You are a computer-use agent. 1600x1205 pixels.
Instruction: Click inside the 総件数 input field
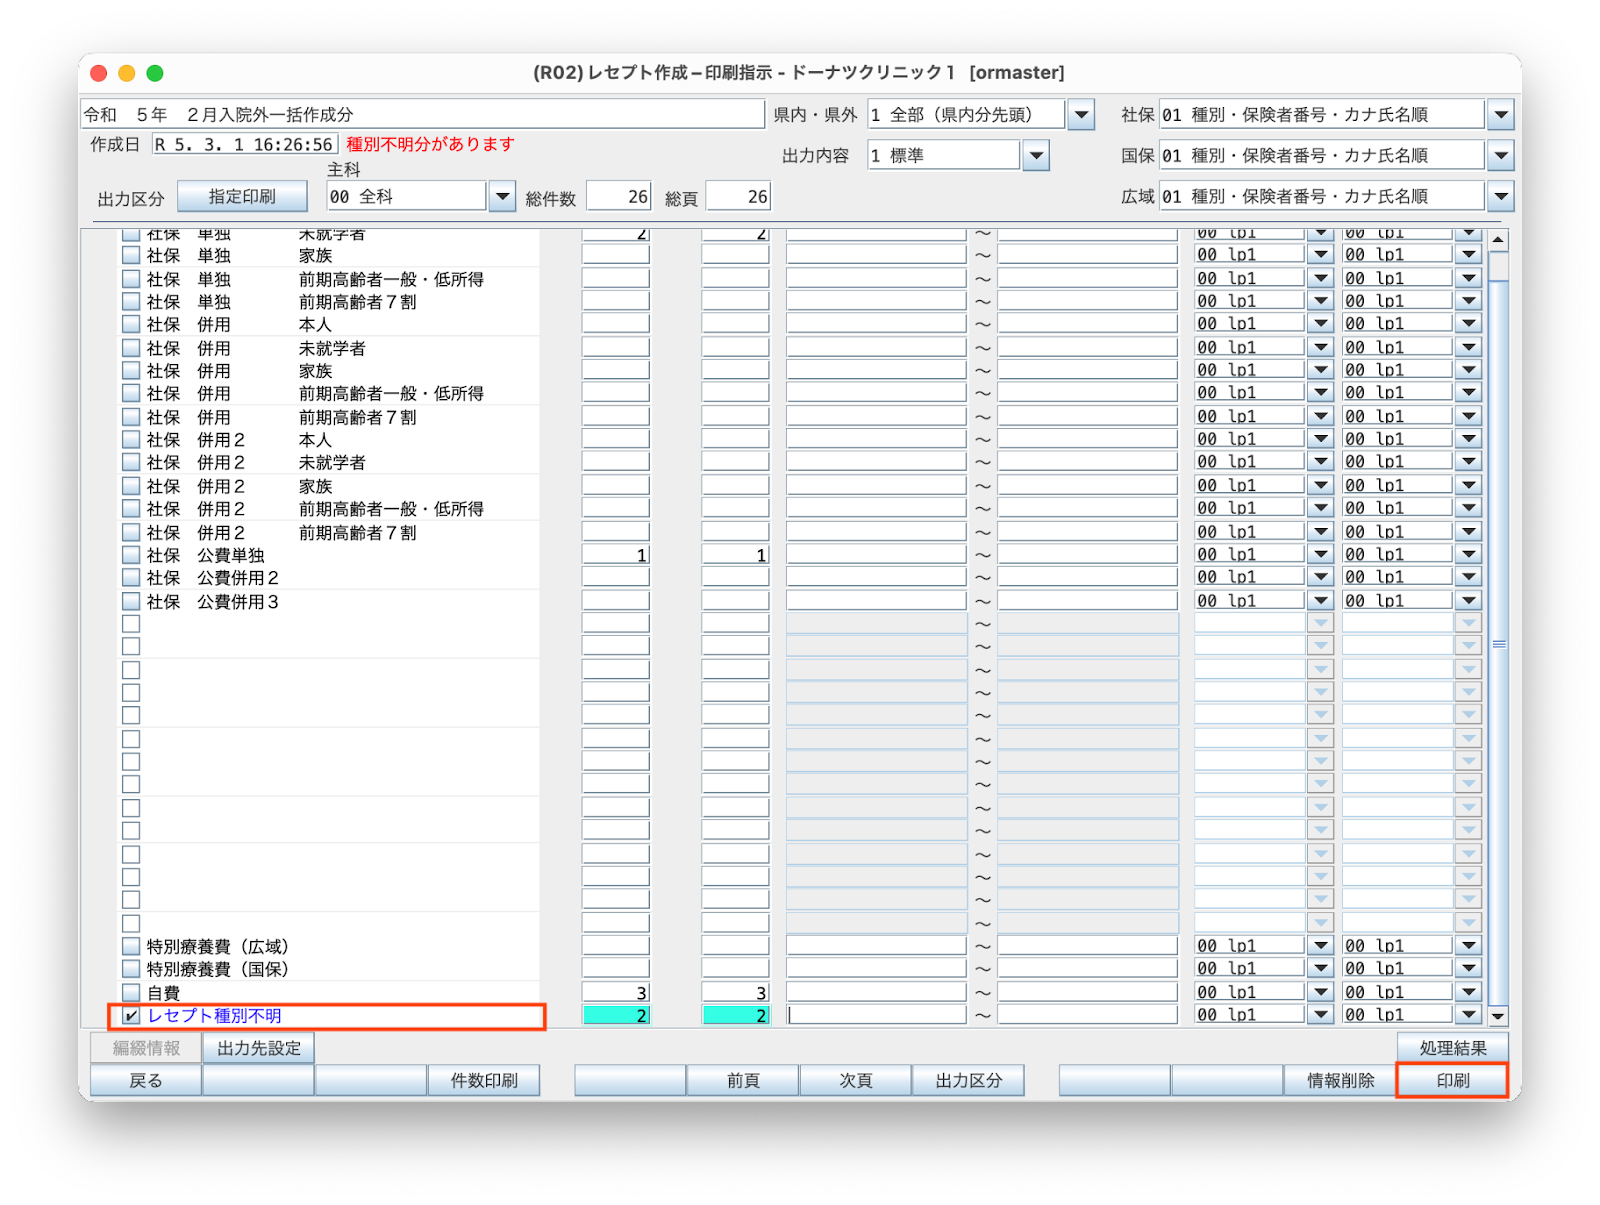click(x=617, y=195)
